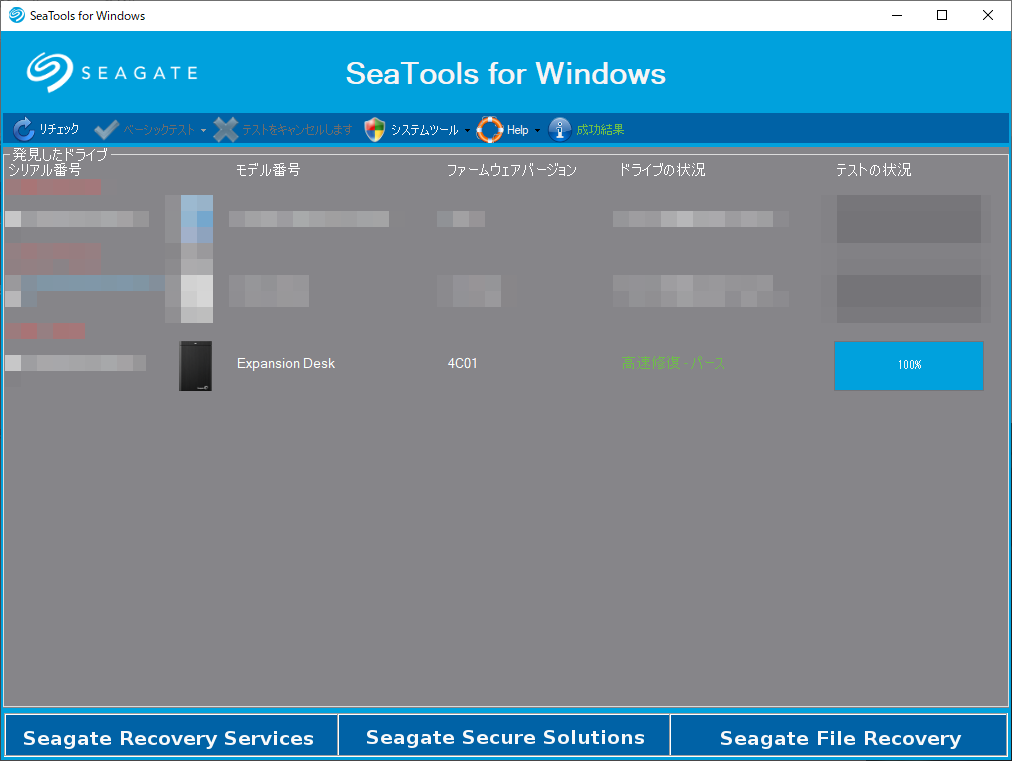Click the cancel test X icon
1012x761 pixels.
(x=225, y=130)
